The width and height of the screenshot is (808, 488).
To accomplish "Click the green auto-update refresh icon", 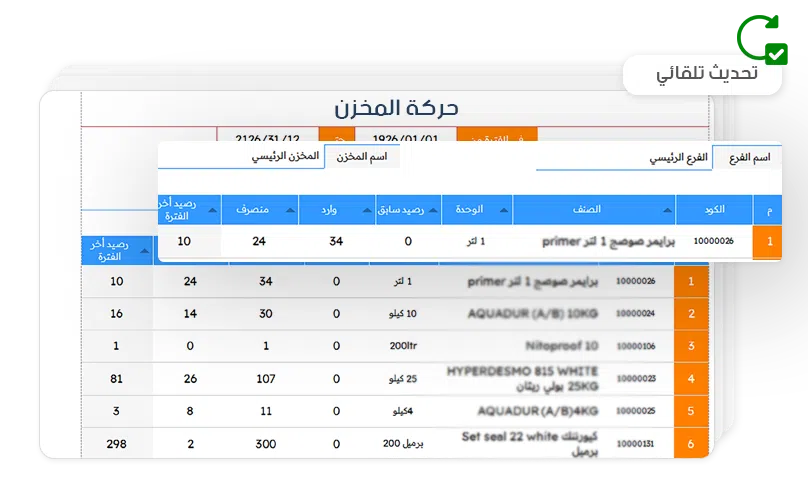I will click(762, 40).
